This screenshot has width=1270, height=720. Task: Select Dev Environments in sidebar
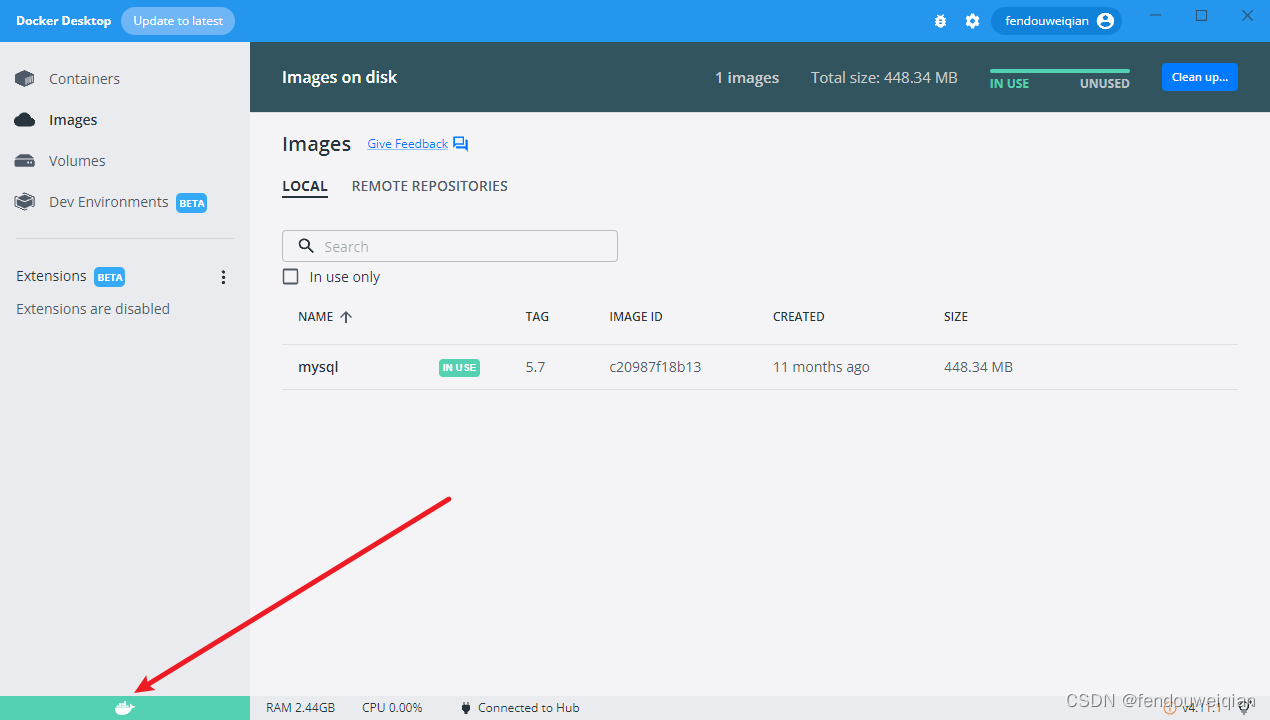tap(110, 201)
